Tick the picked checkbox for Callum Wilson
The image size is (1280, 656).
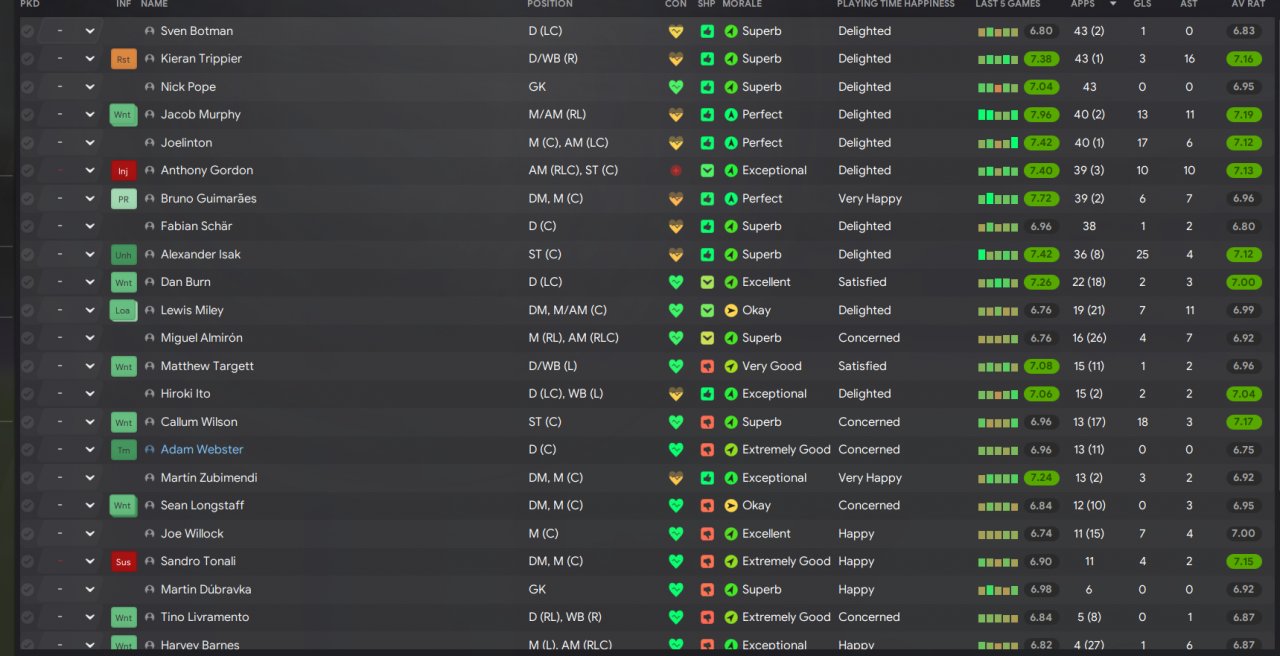coord(27,422)
